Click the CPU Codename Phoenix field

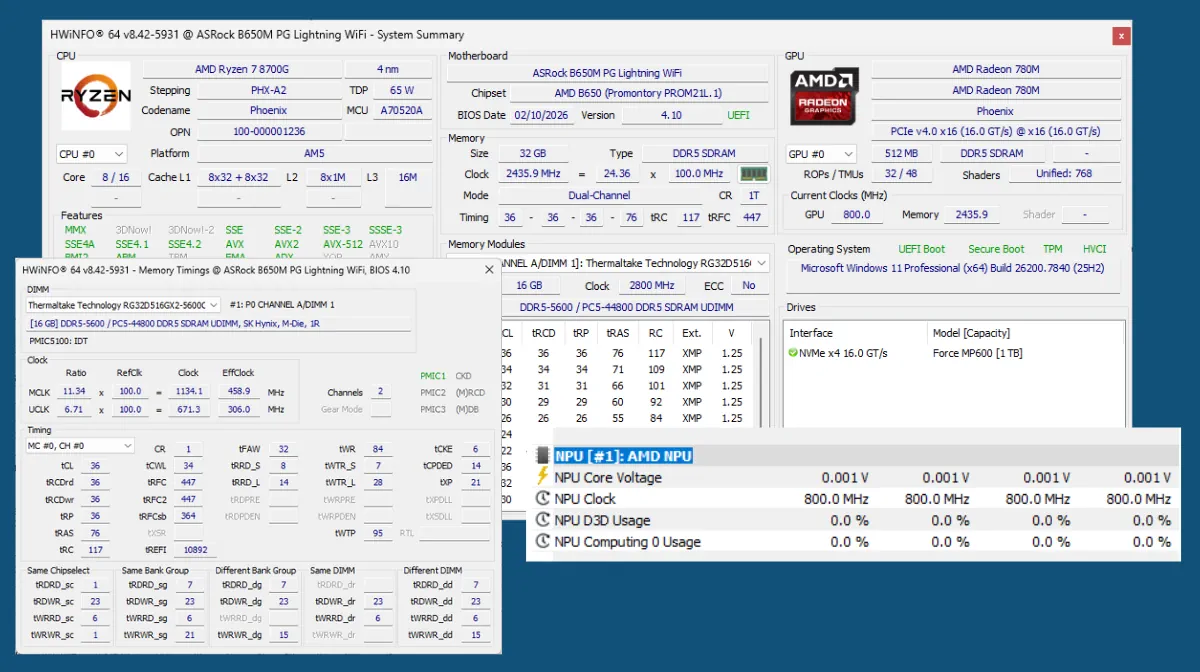pyautogui.click(x=269, y=111)
